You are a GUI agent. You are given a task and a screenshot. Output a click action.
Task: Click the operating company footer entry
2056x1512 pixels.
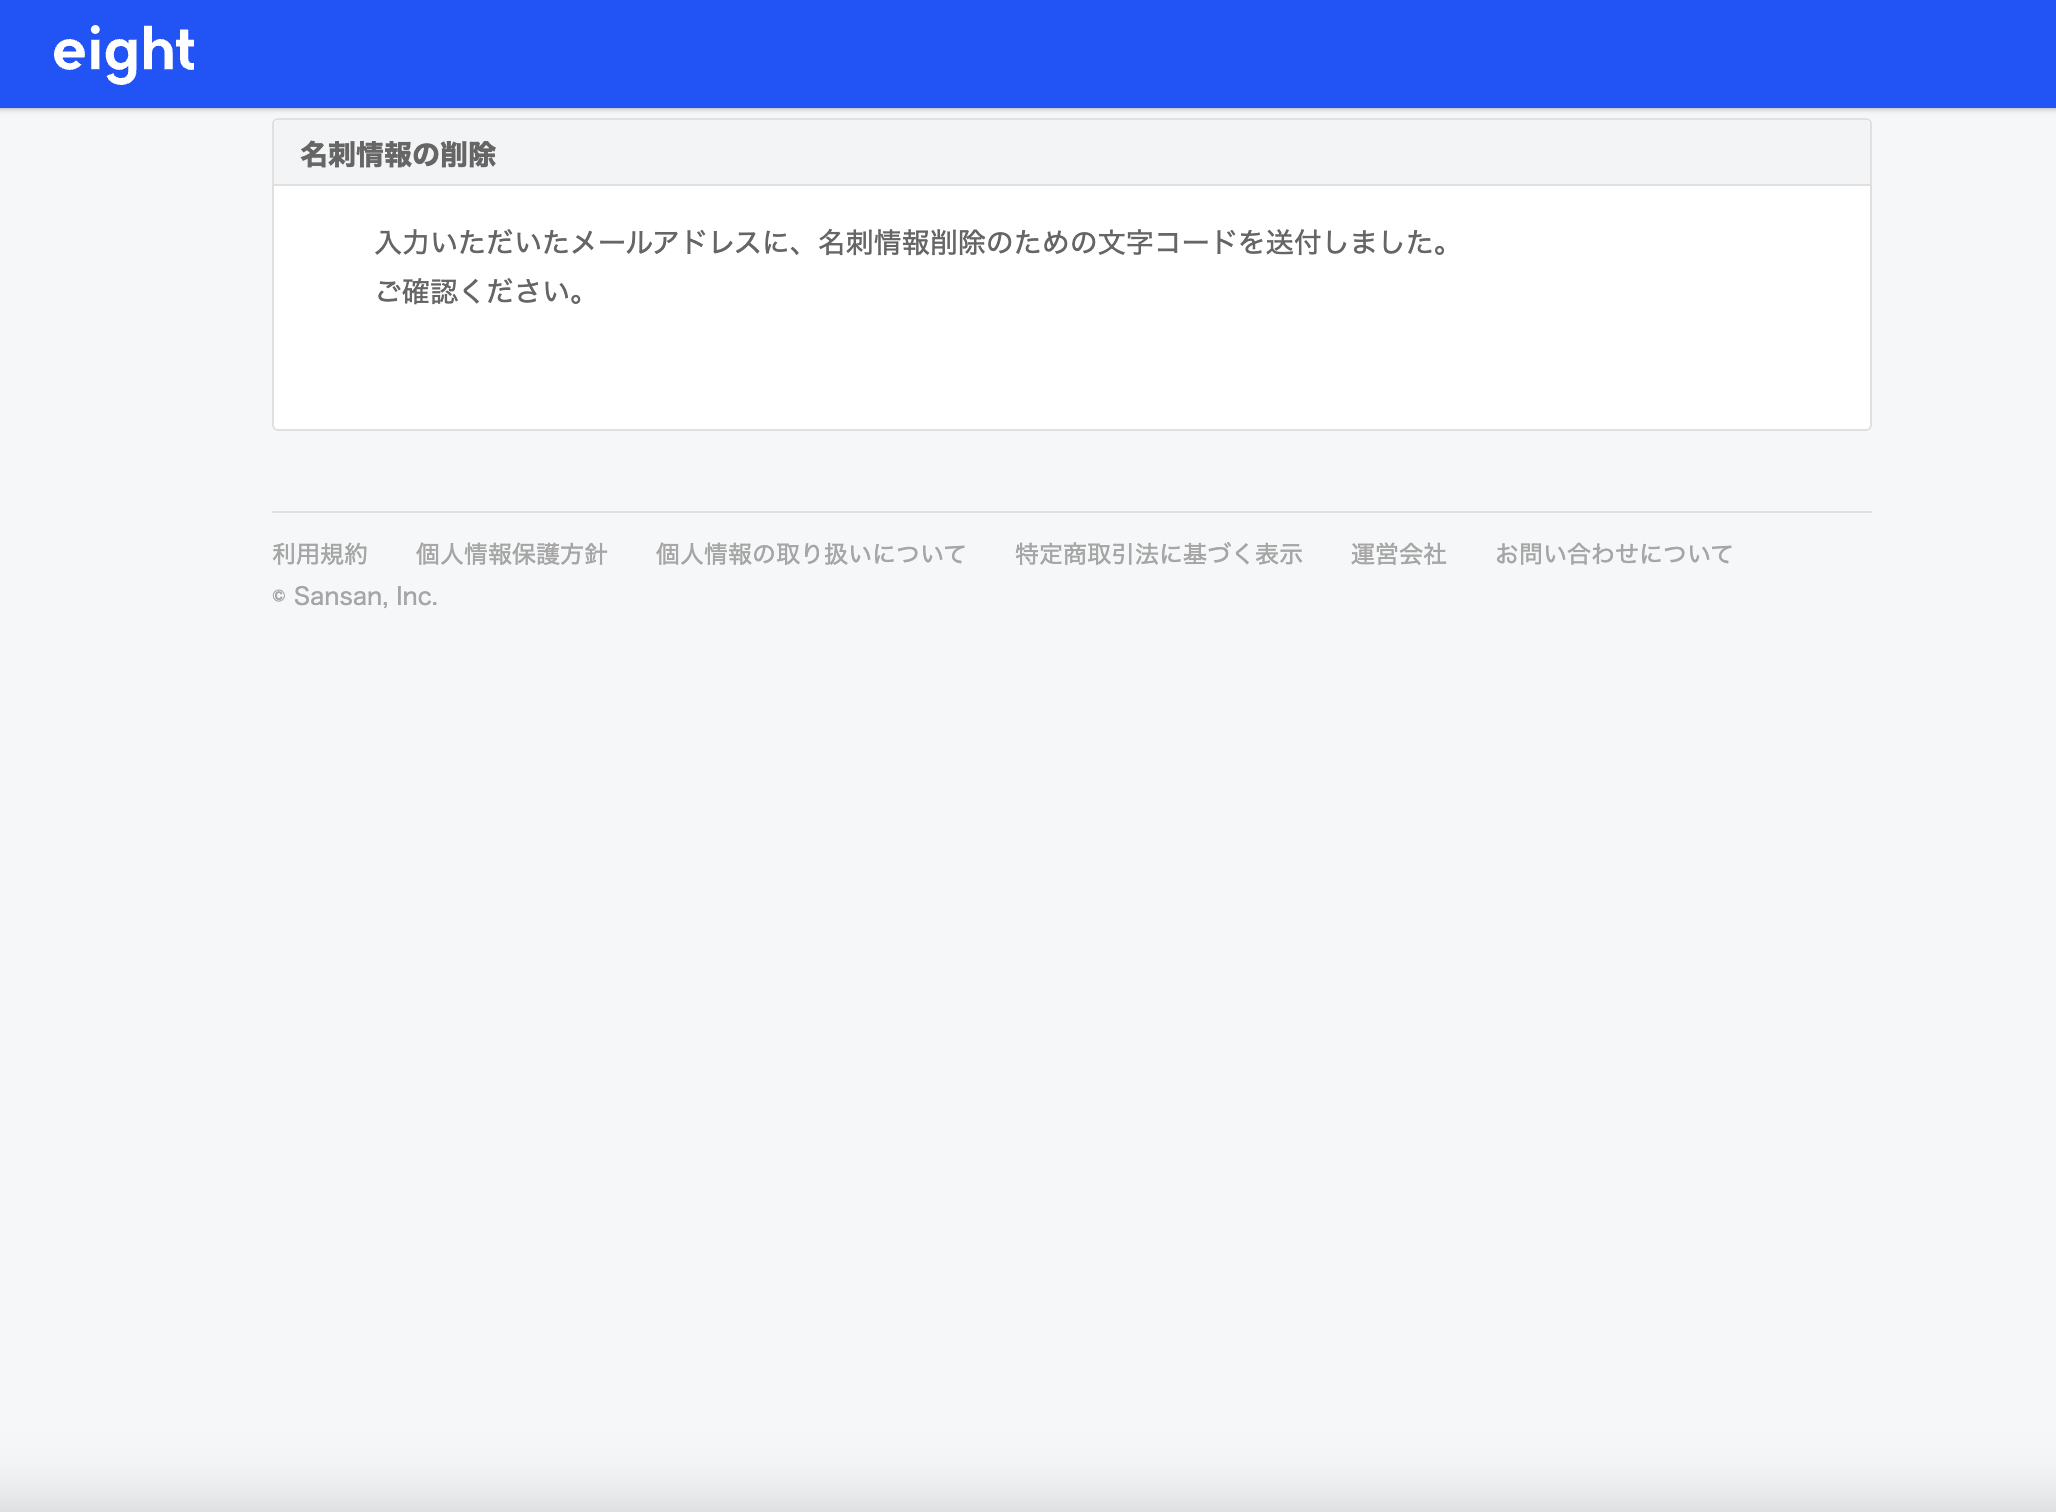1398,553
